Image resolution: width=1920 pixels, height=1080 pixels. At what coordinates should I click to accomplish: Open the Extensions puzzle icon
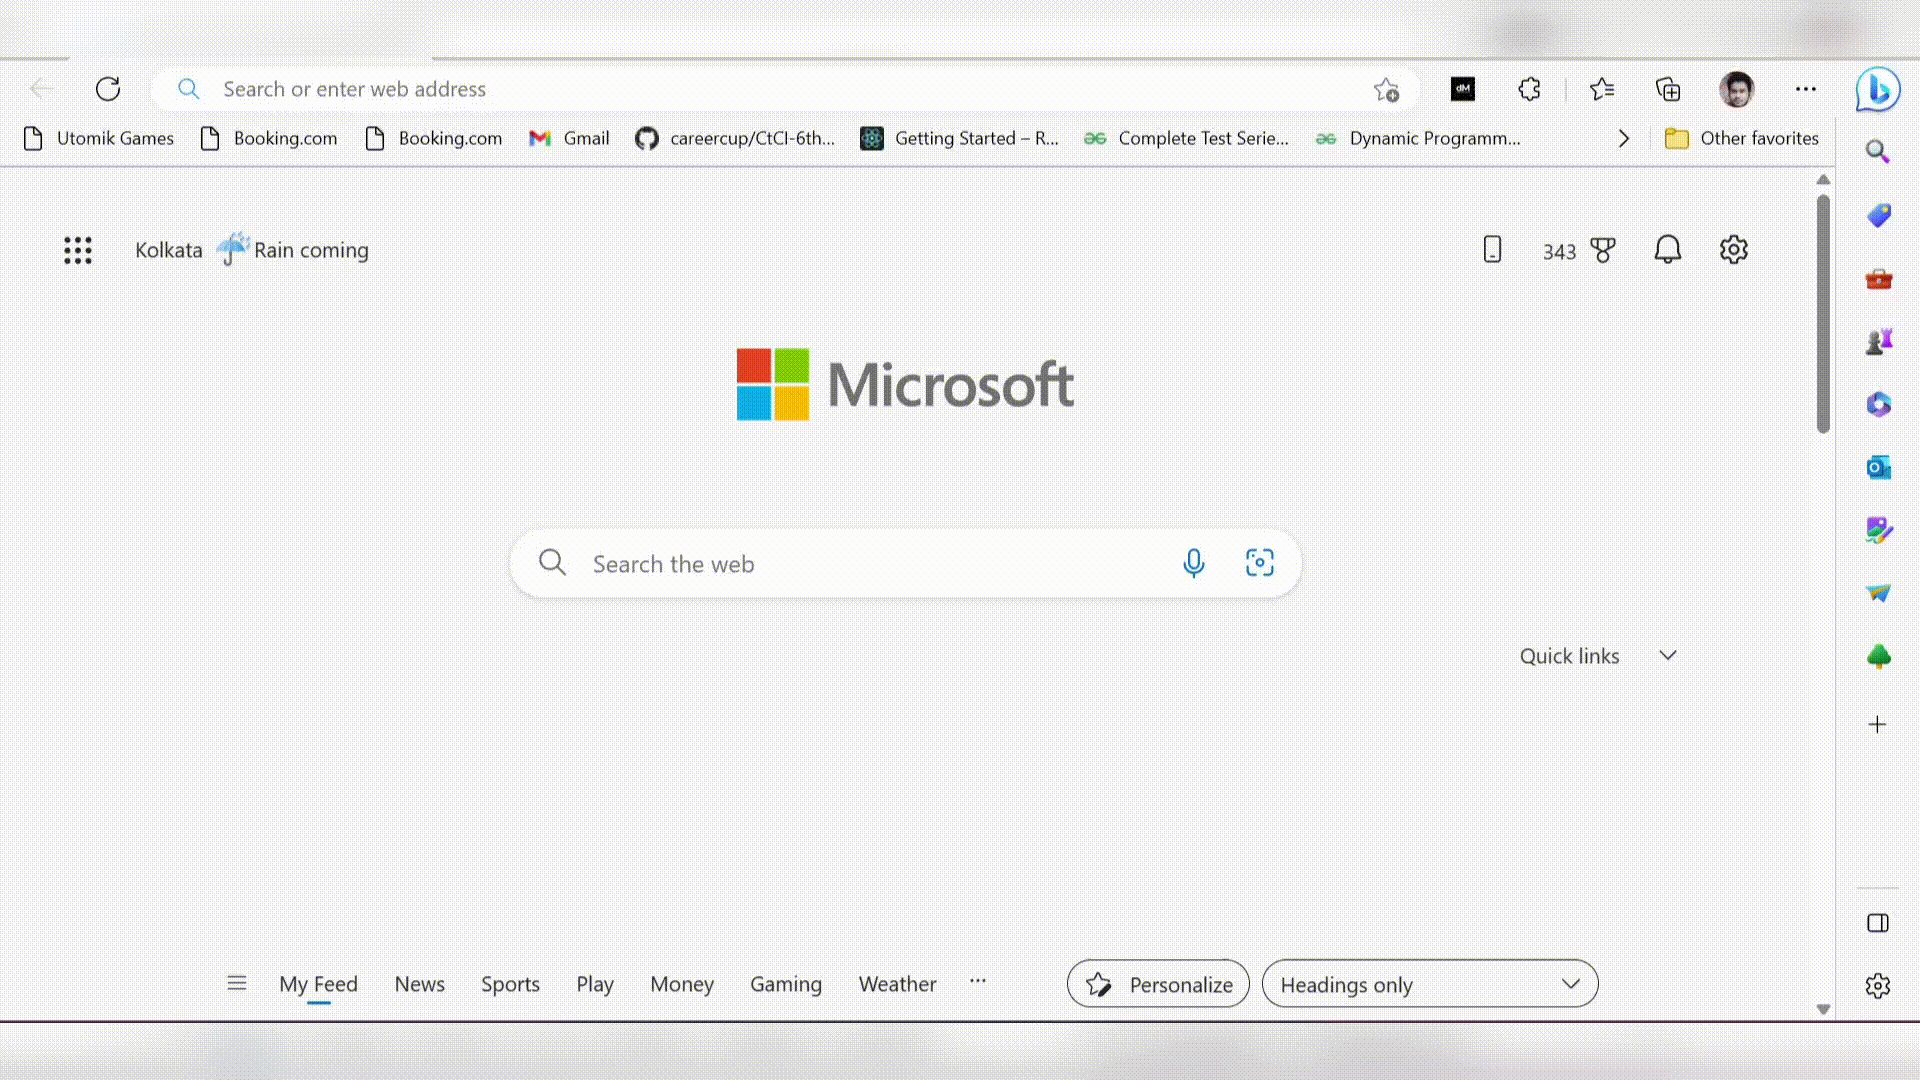pos(1530,89)
